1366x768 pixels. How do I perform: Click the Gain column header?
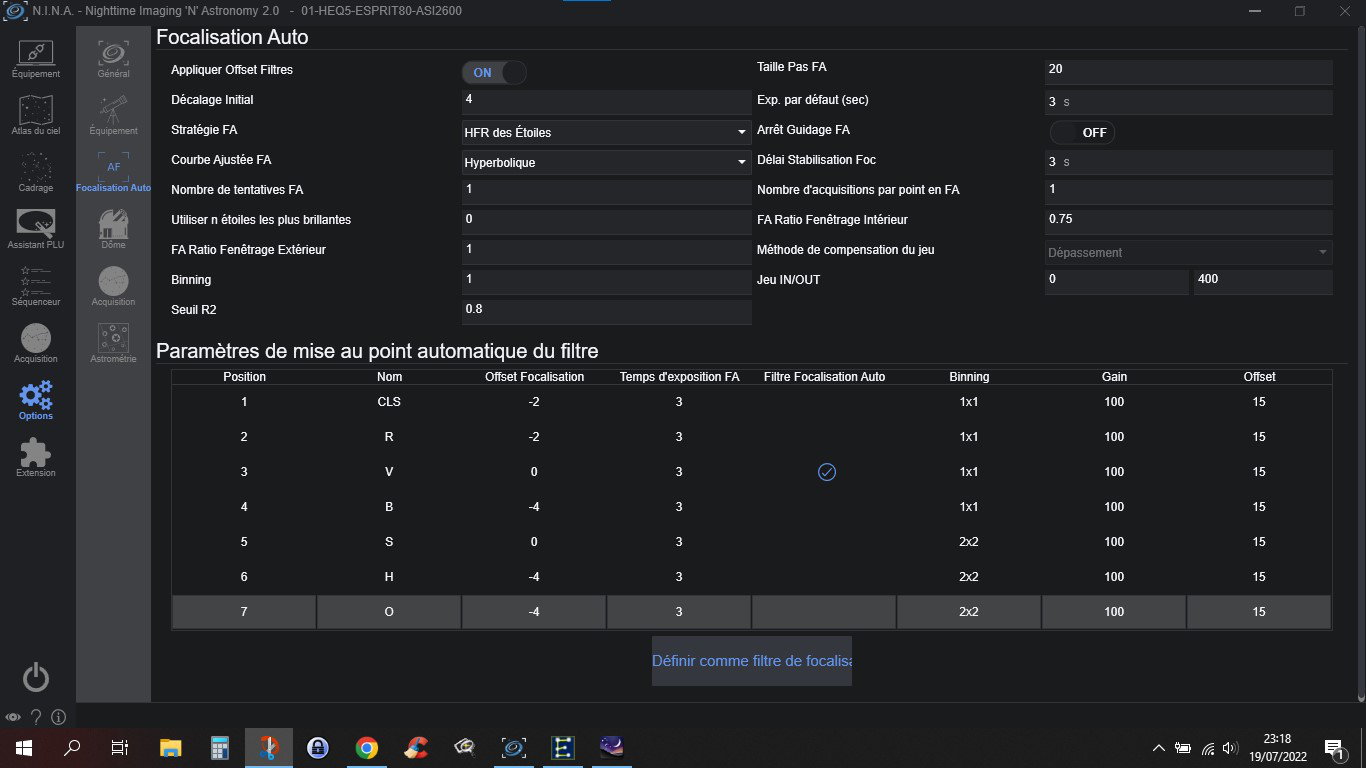tap(1114, 377)
